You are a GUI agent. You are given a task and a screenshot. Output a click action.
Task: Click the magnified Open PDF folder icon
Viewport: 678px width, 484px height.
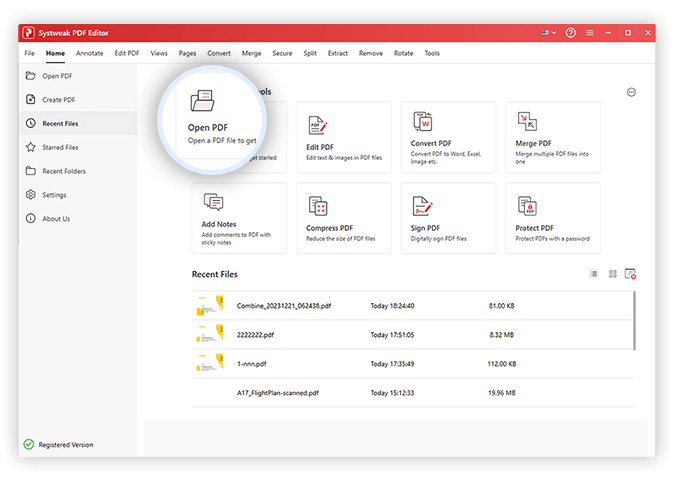pos(202,101)
